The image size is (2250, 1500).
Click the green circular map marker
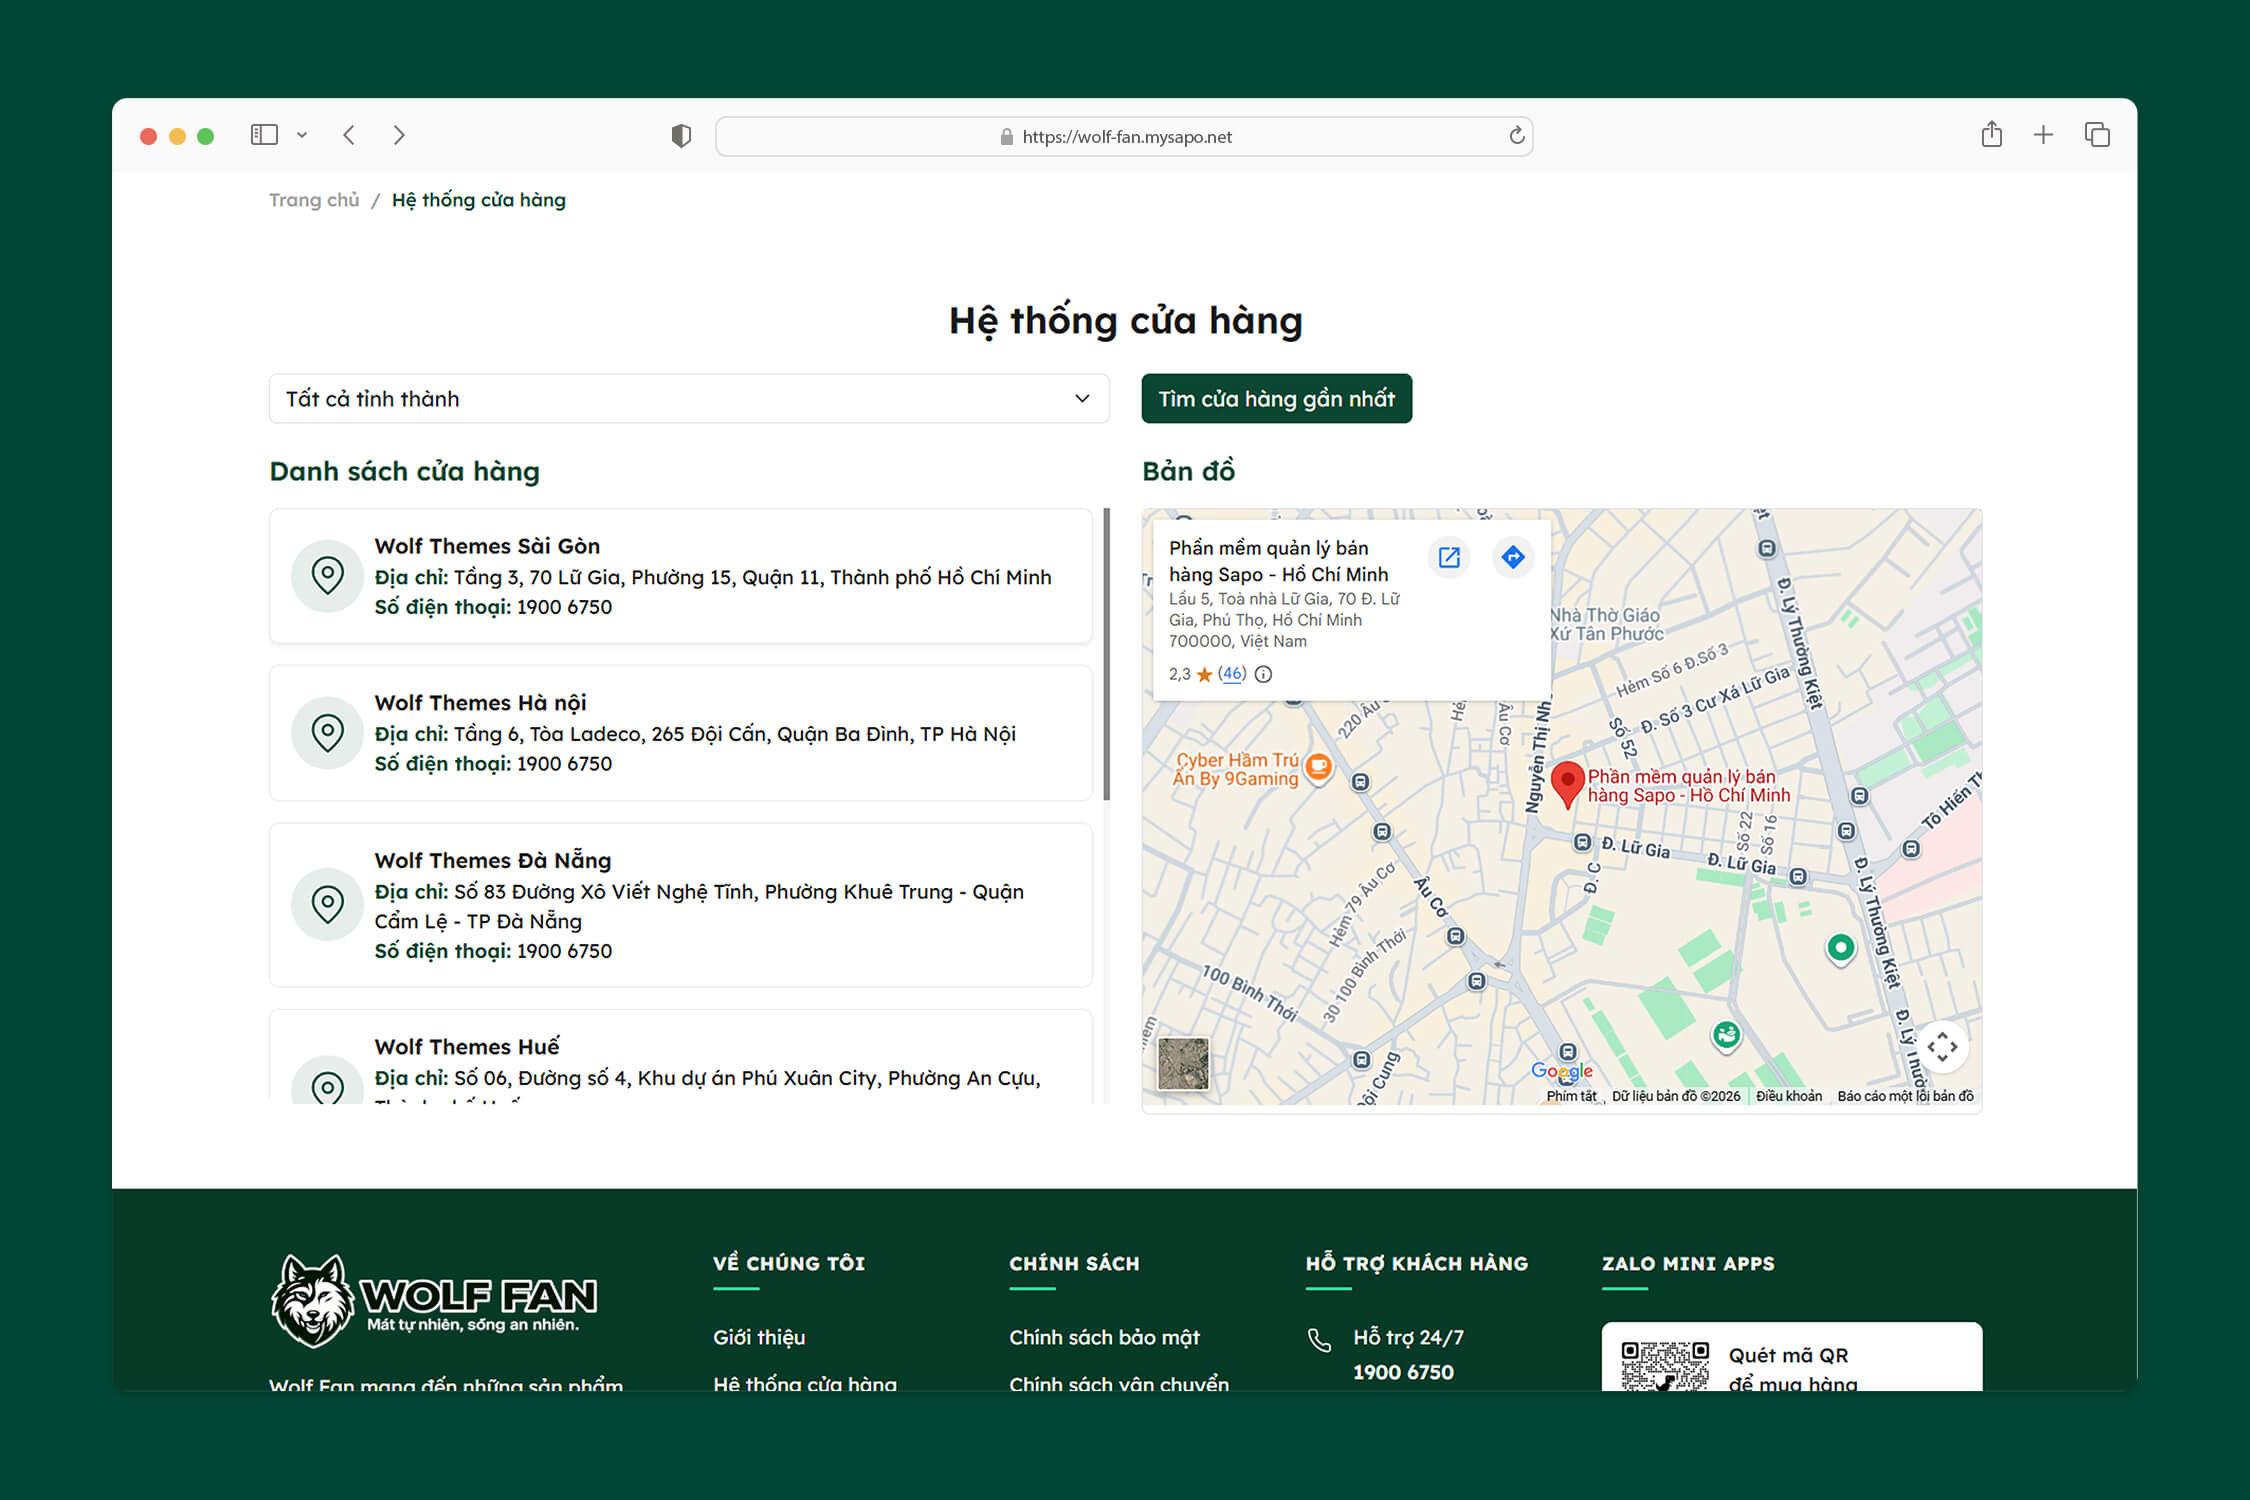pyautogui.click(x=1840, y=947)
